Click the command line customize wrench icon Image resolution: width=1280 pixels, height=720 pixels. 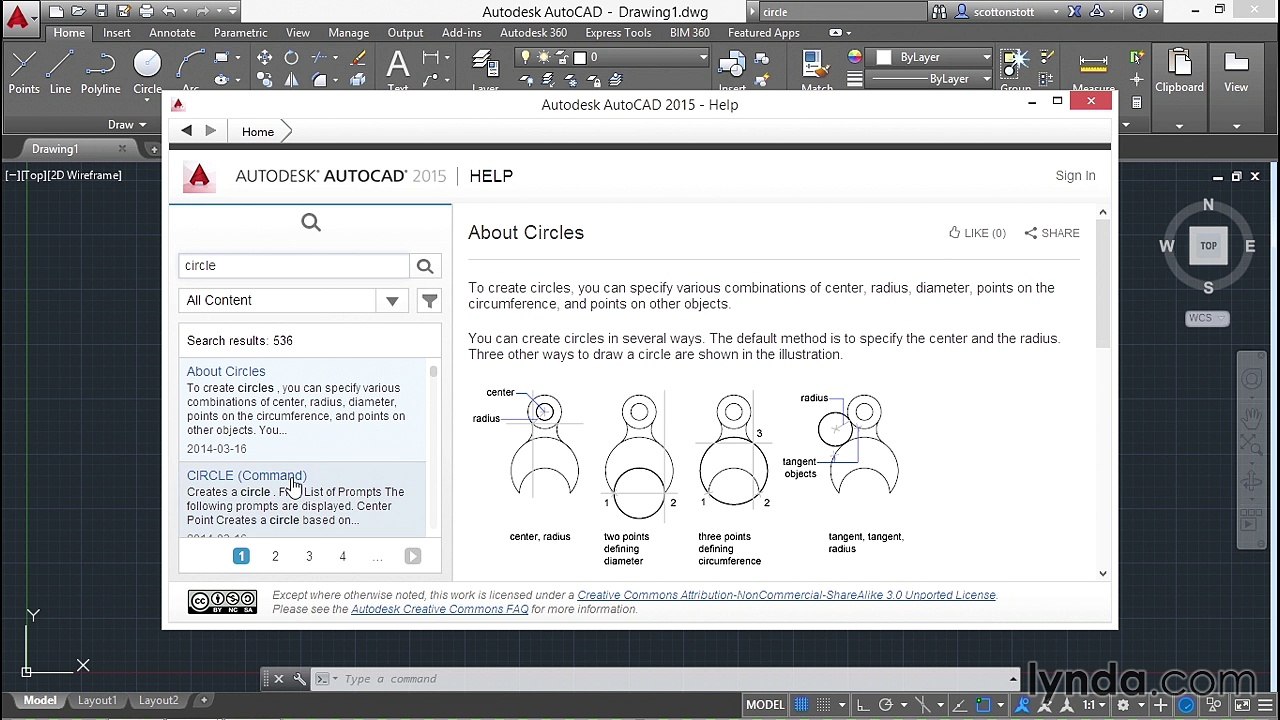(299, 679)
